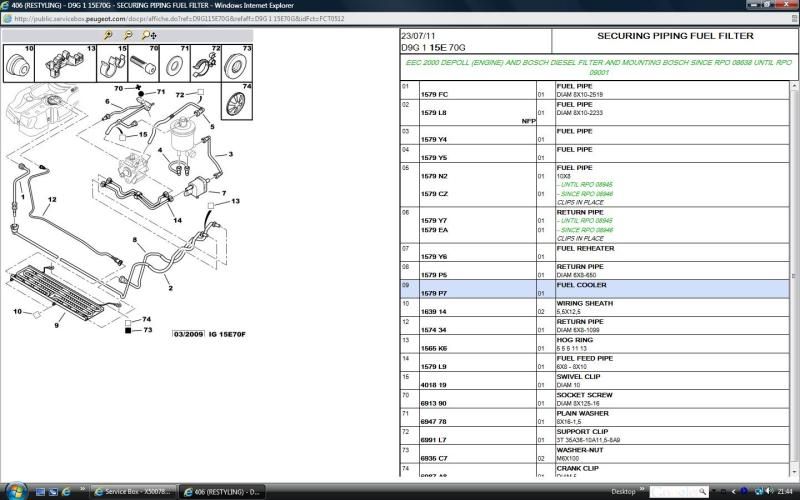Activate the zoom with pan magnifier tool
800x500 pixels.
pos(149,35)
